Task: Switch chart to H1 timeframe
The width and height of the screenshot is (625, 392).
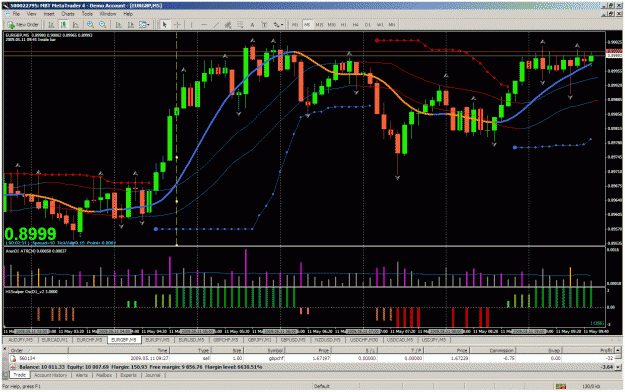Action: 344,25
